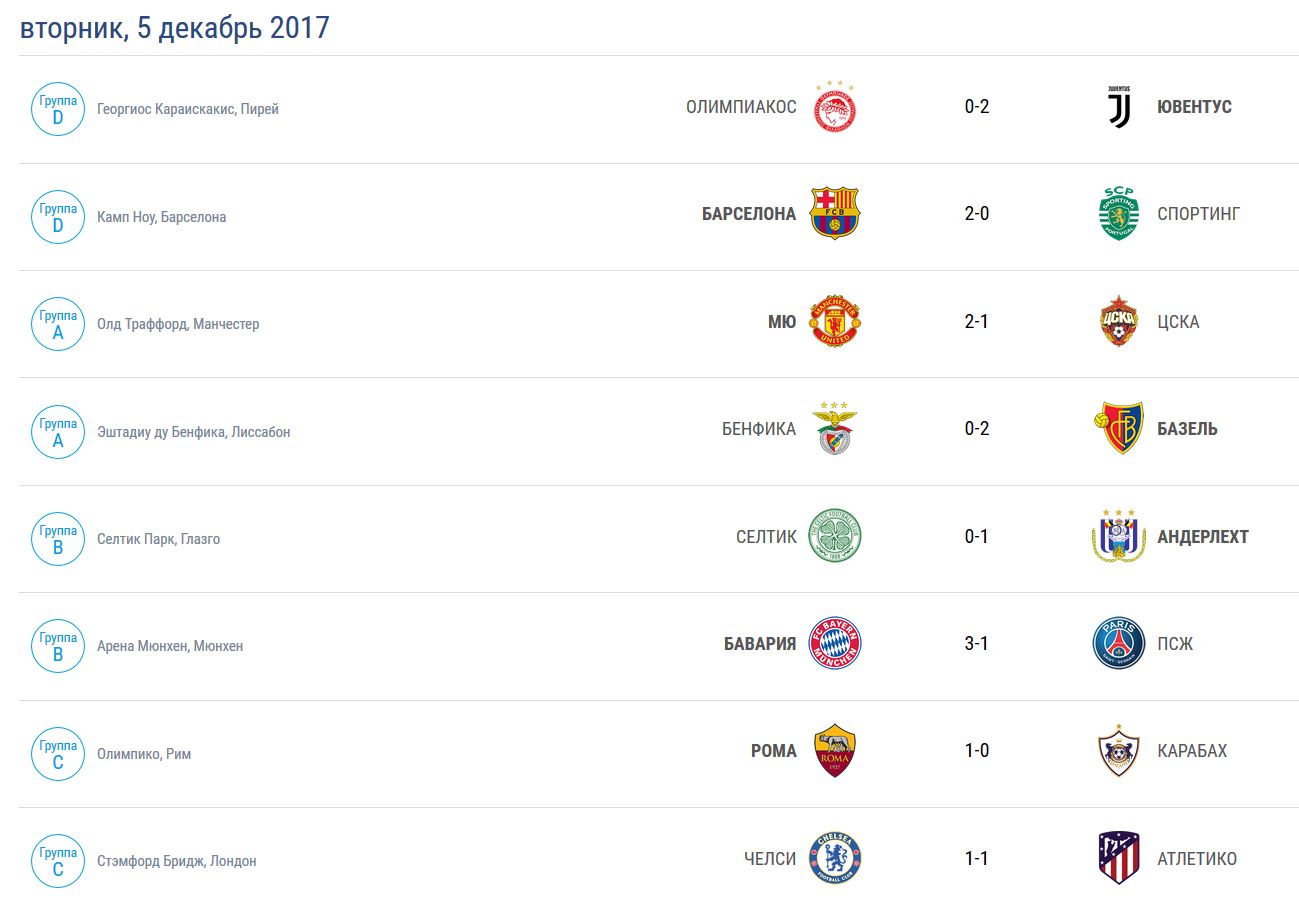Click the Olympiacos club crest
1299x900 pixels.
click(x=834, y=107)
